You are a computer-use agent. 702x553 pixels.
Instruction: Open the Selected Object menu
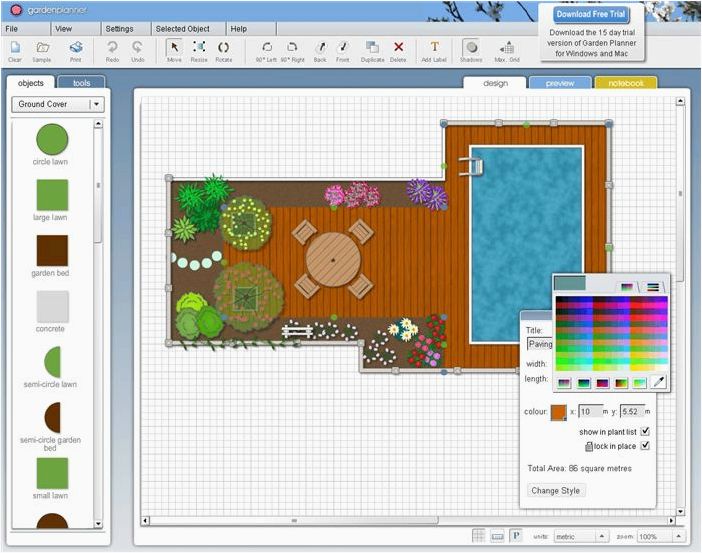pos(183,29)
